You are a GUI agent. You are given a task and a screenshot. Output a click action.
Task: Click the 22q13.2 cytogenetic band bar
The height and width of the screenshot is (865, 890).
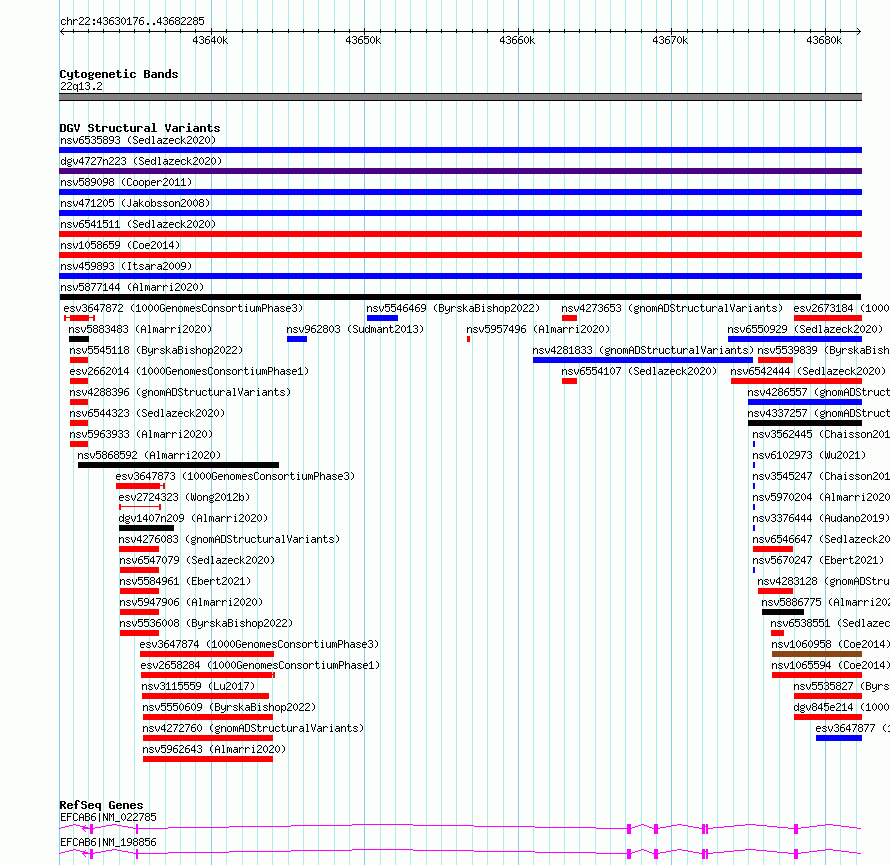pos(460,97)
